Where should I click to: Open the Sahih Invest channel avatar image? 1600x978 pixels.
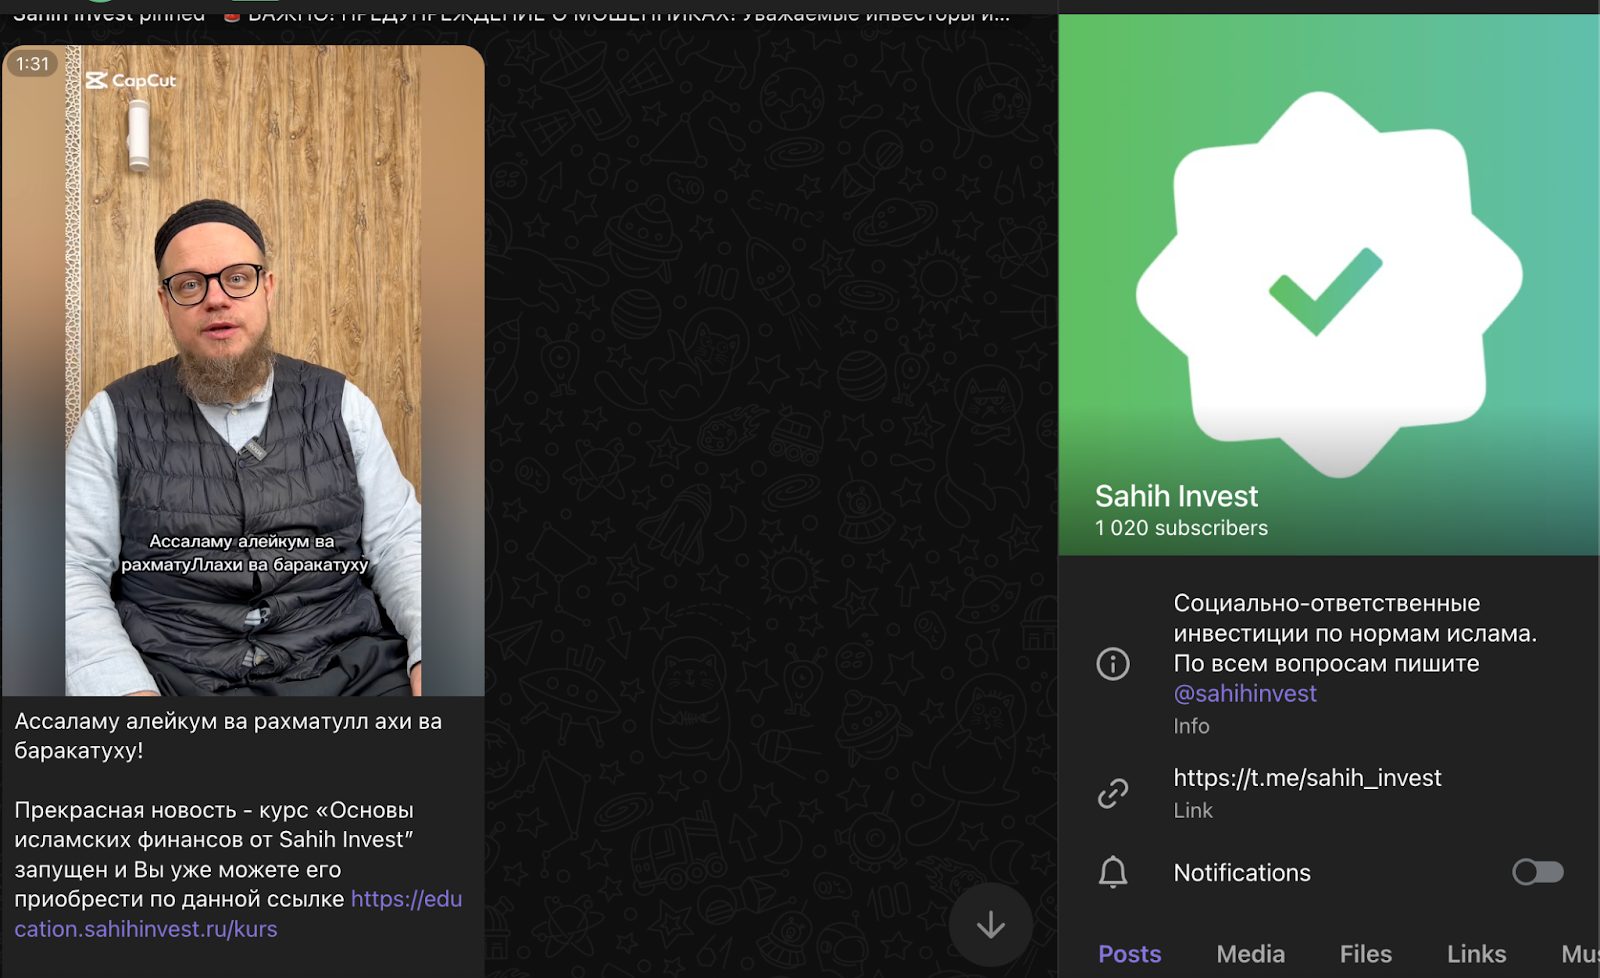pyautogui.click(x=1329, y=284)
